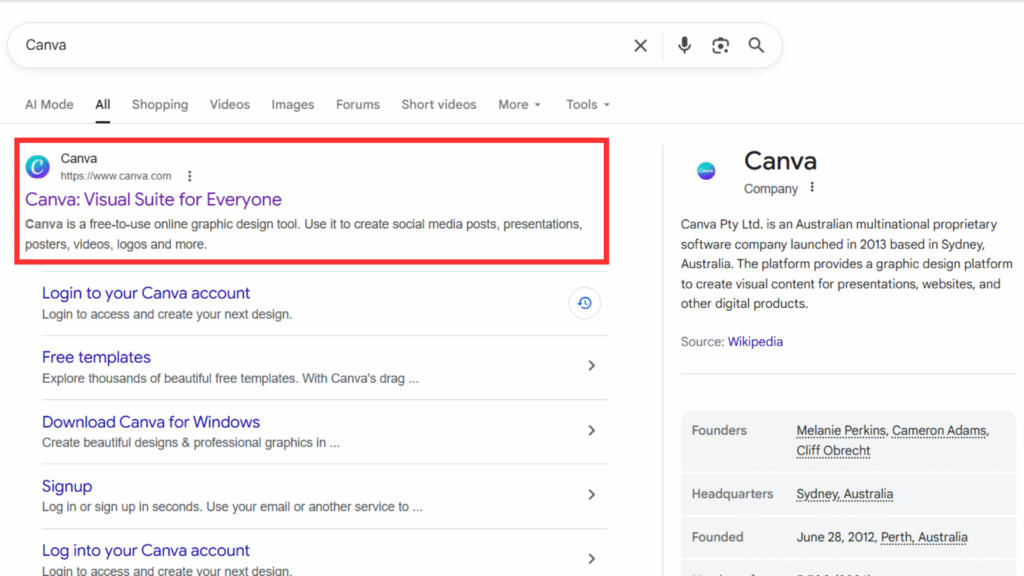Click the history icon beside Login result
This screenshot has height=576, width=1024.
click(585, 303)
